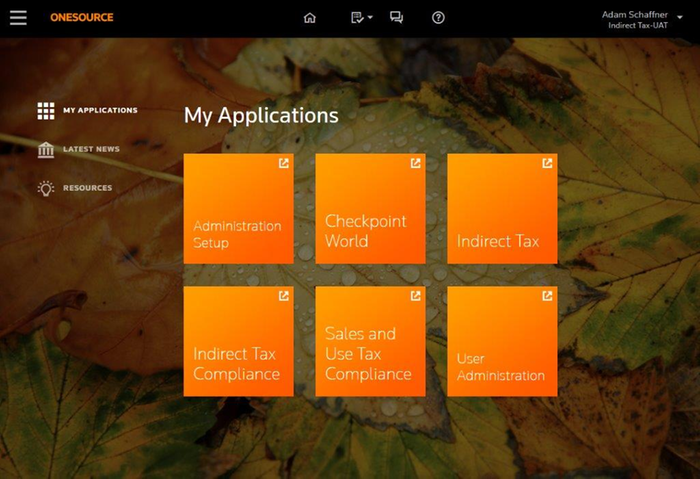Click the Help question mark icon

[438, 18]
